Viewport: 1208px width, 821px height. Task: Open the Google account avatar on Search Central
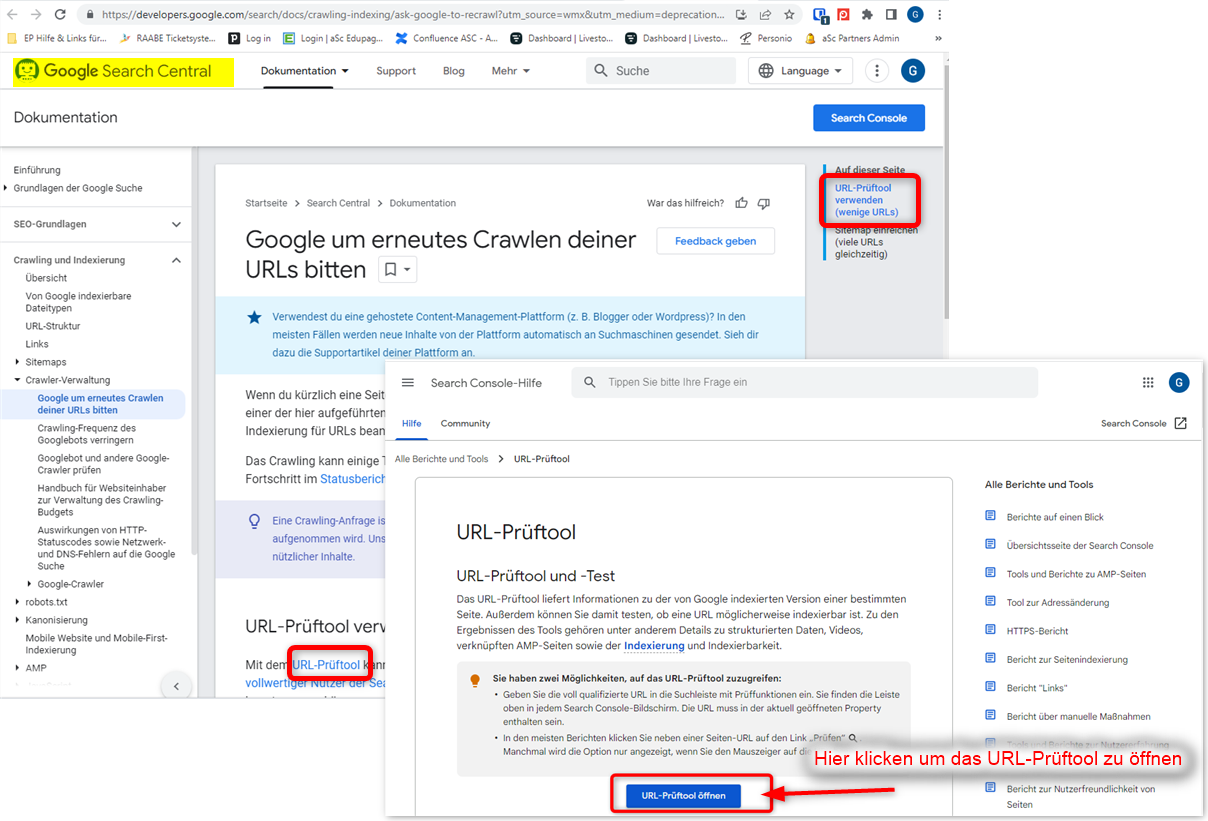coord(912,71)
